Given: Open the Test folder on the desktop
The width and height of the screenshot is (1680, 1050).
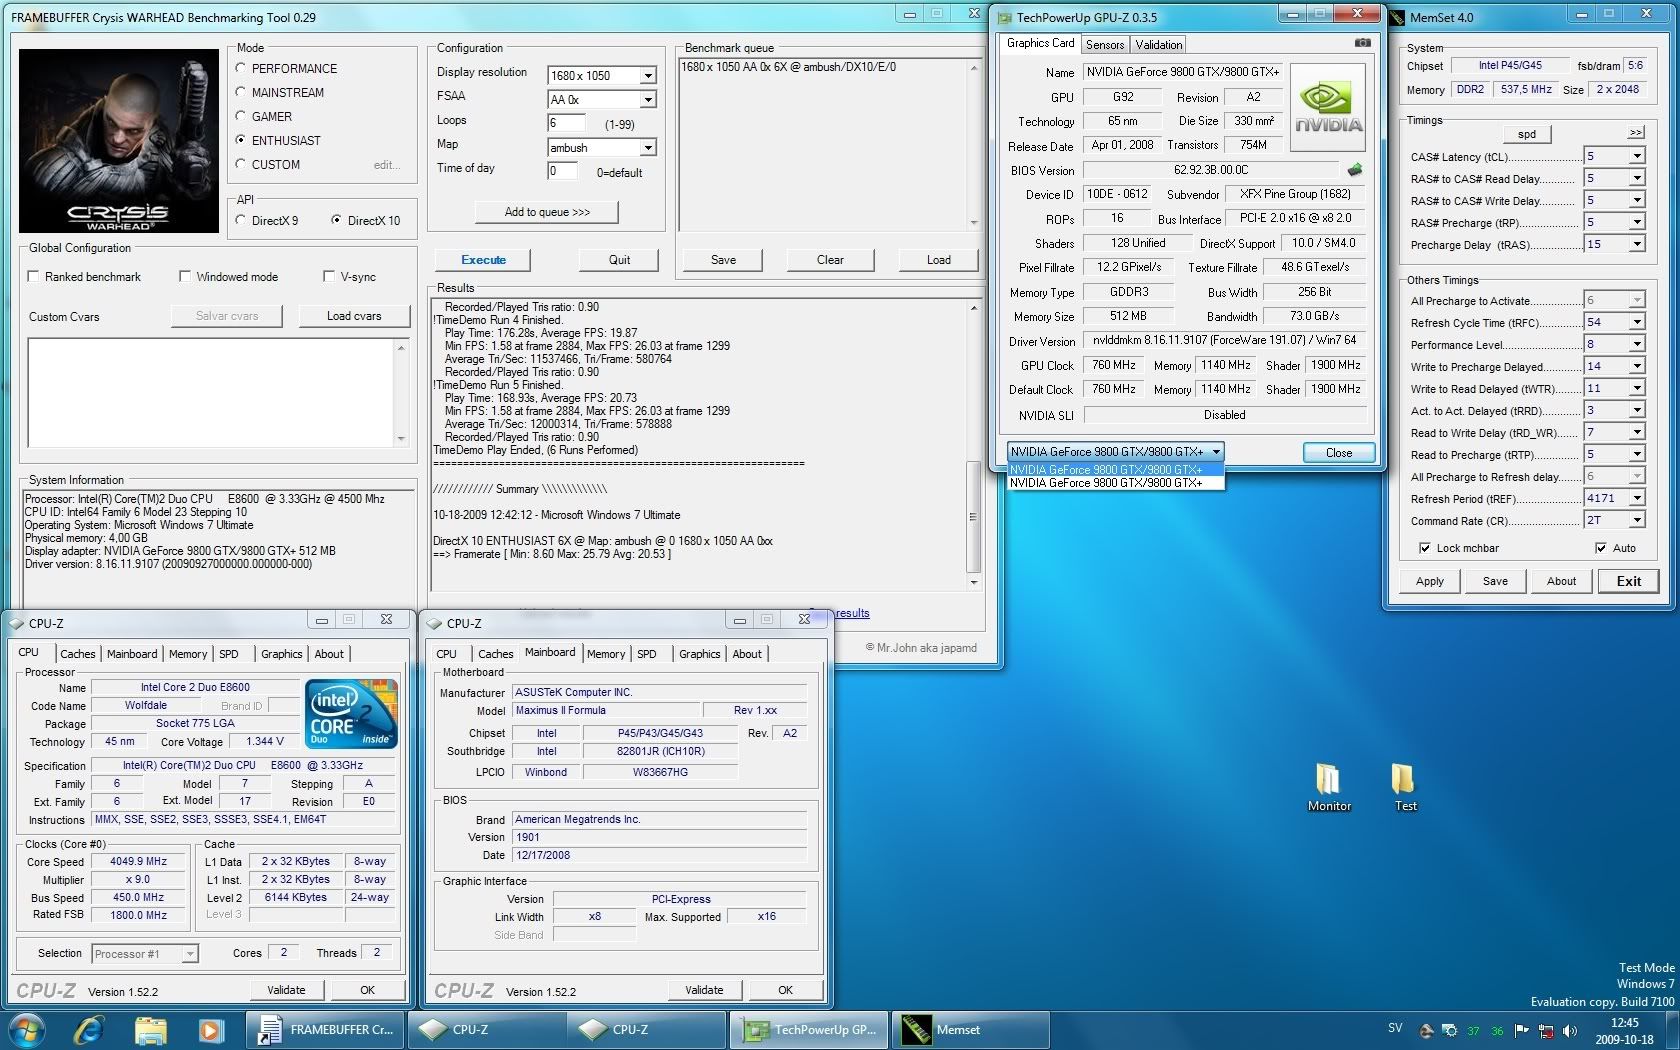Looking at the screenshot, I should pos(1404,788).
